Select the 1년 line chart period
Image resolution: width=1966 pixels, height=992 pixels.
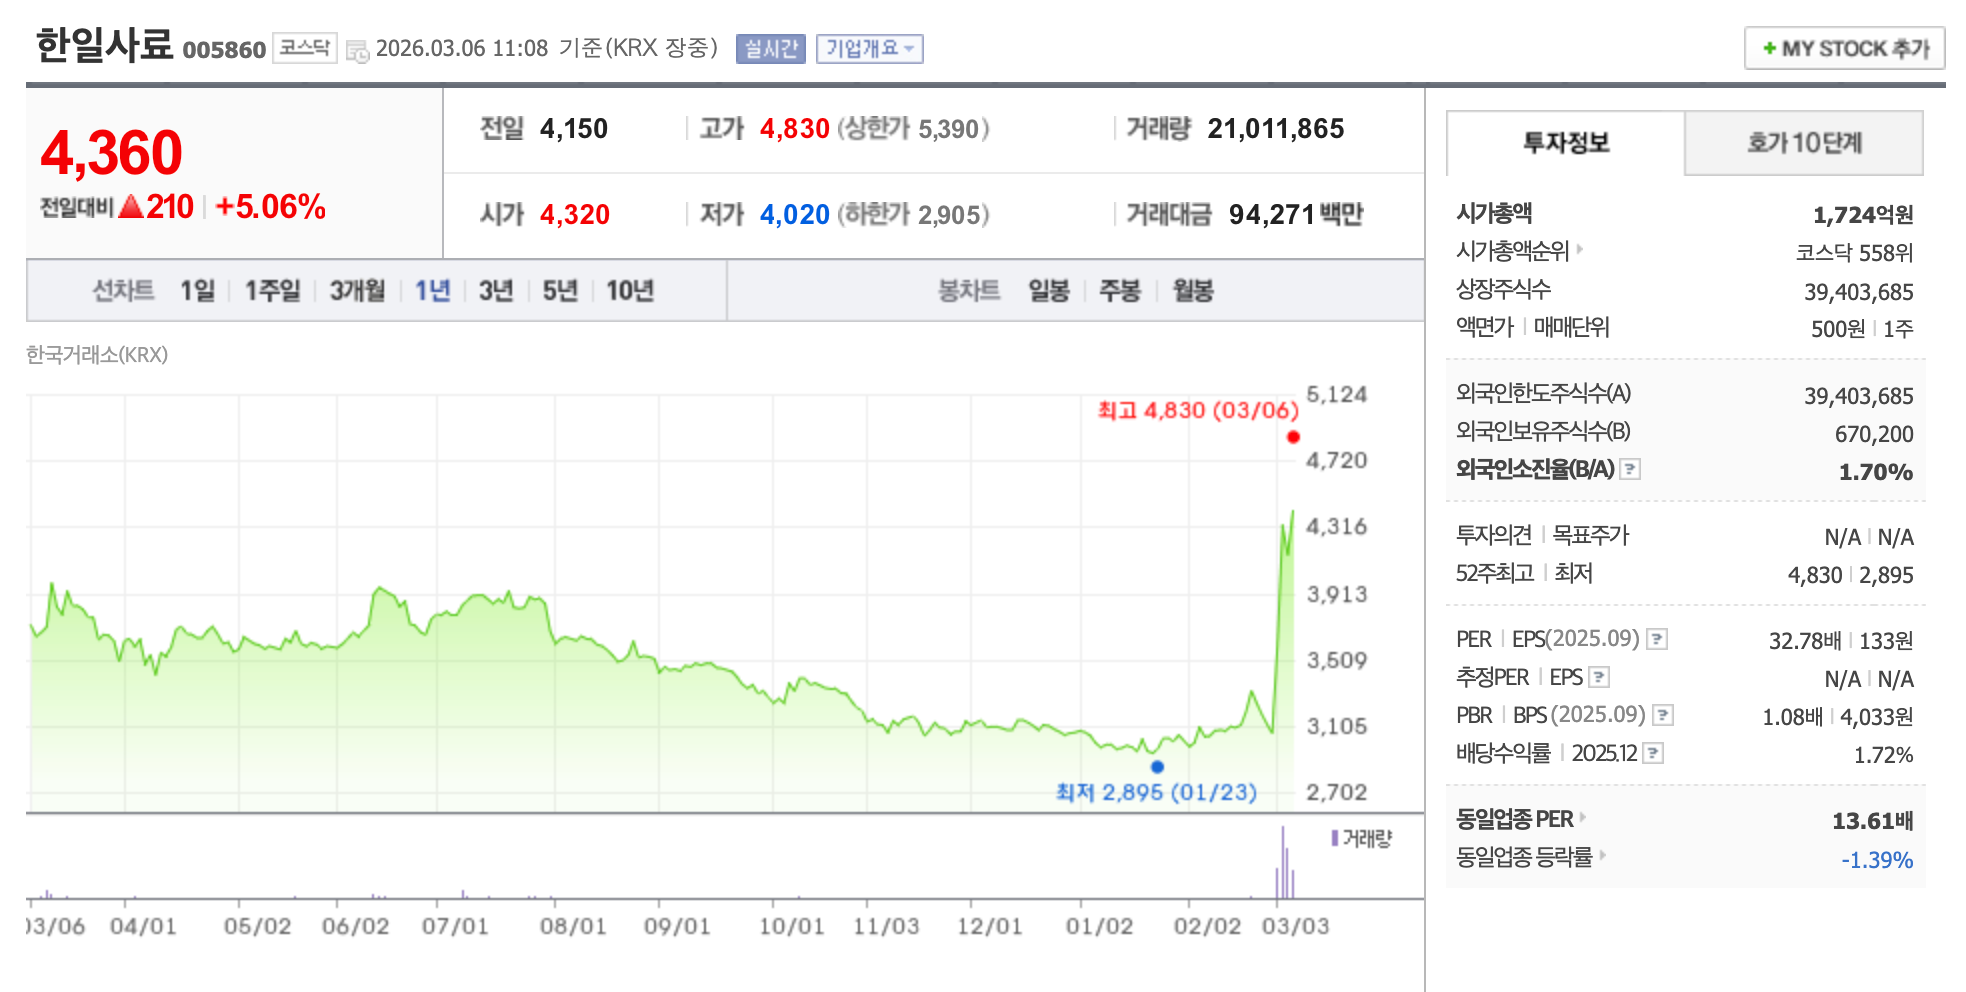pyautogui.click(x=433, y=291)
